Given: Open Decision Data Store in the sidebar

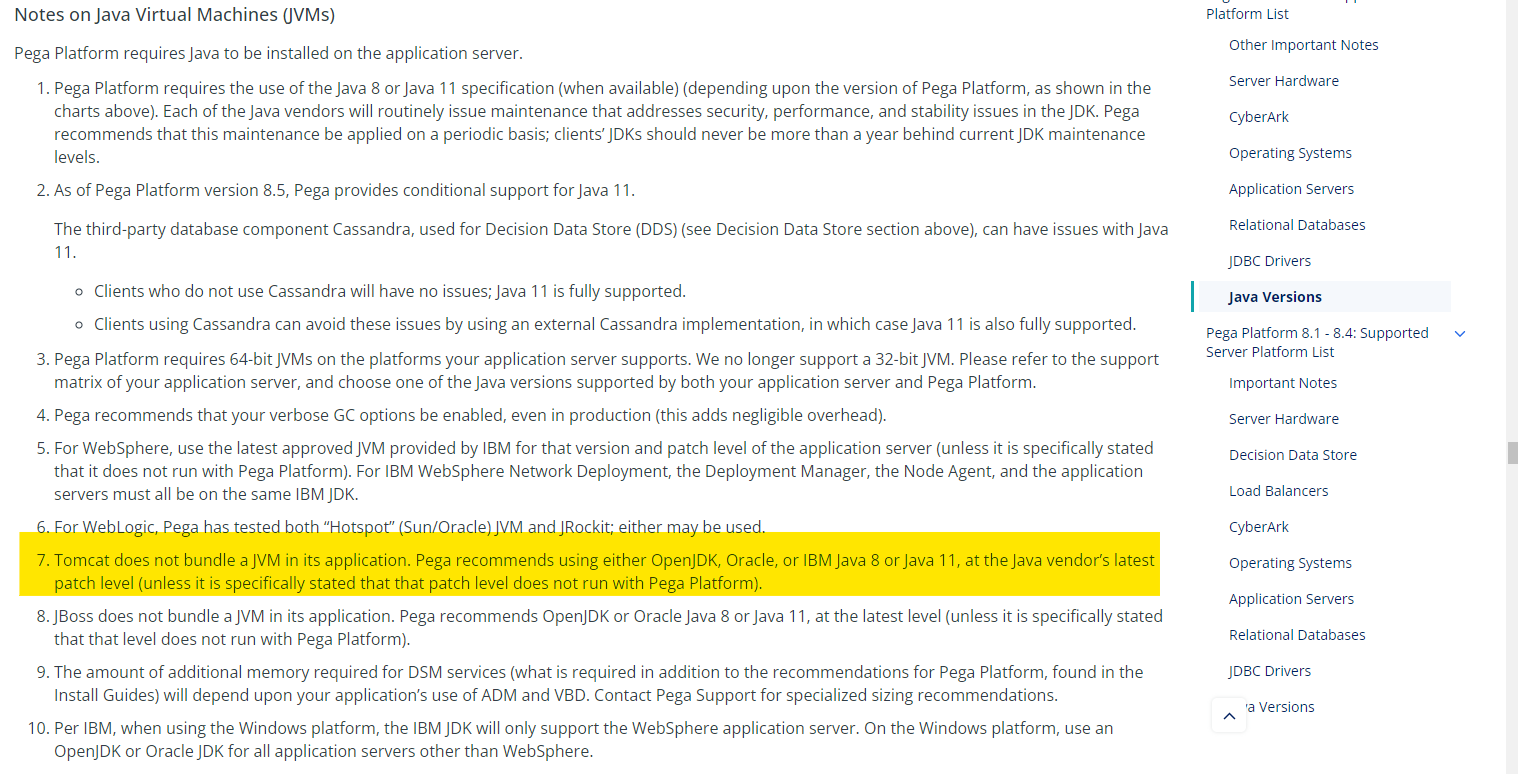Looking at the screenshot, I should tap(1292, 454).
